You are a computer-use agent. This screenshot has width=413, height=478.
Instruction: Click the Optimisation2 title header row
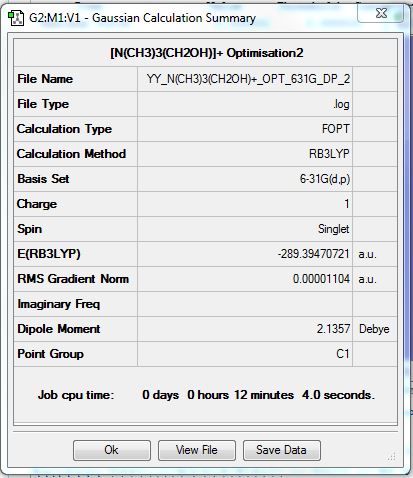click(205, 53)
